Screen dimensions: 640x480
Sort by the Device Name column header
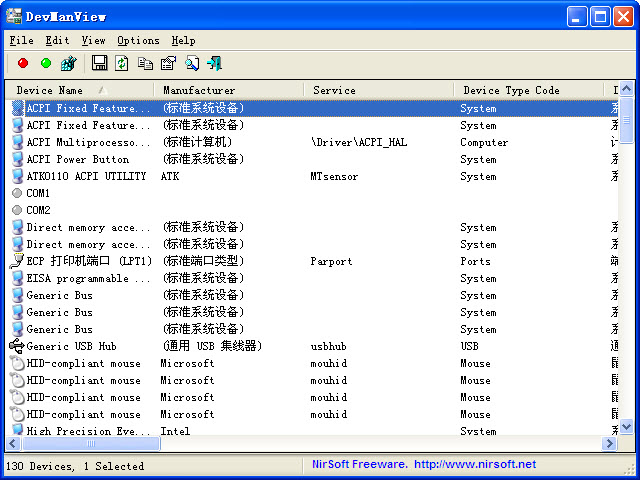point(80,90)
